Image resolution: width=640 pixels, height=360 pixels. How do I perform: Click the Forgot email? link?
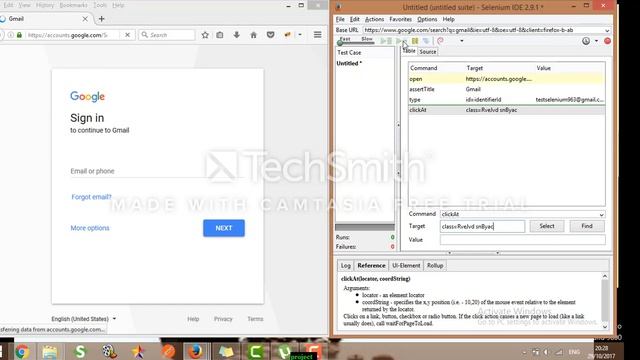[x=91, y=197]
